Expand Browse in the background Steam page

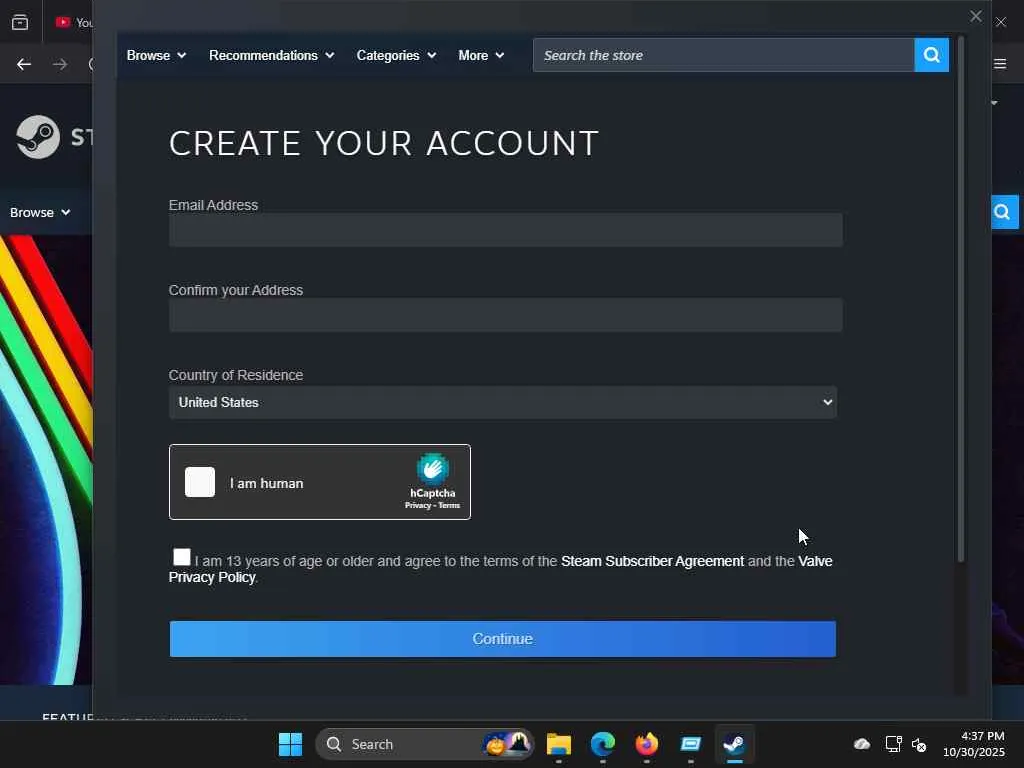pyautogui.click(x=40, y=212)
